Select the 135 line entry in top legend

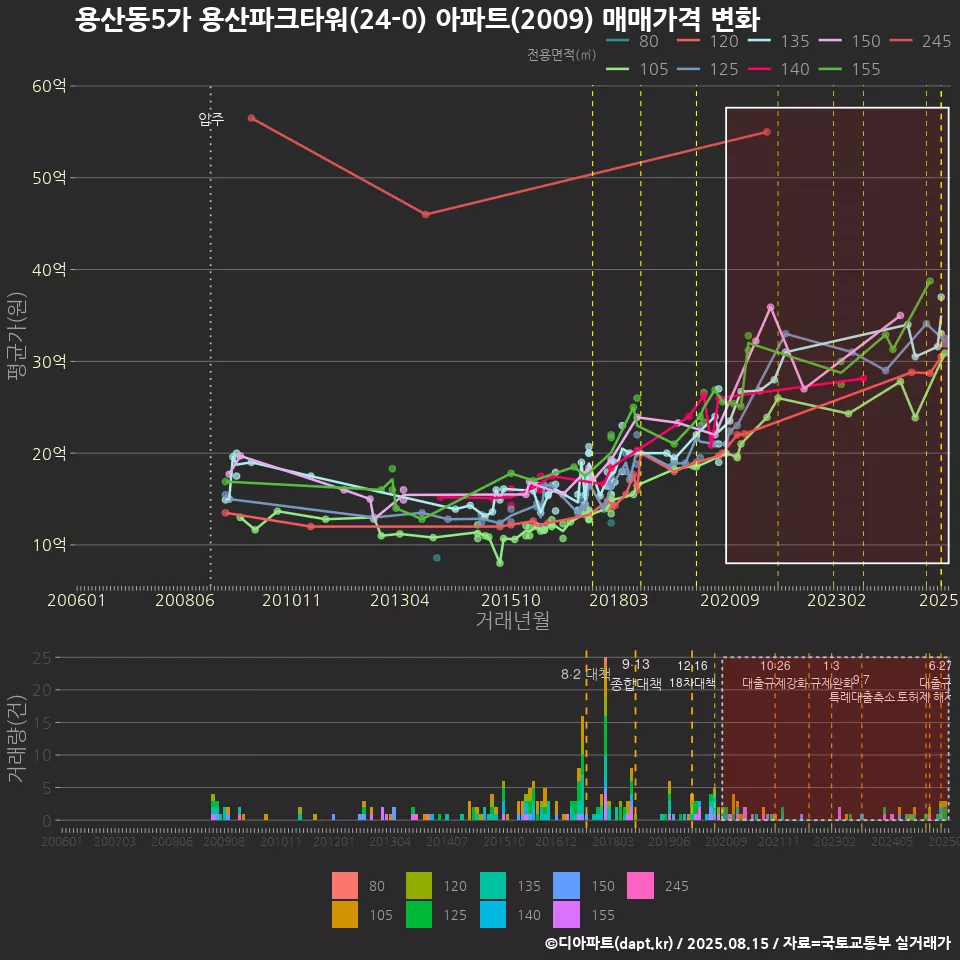[779, 41]
